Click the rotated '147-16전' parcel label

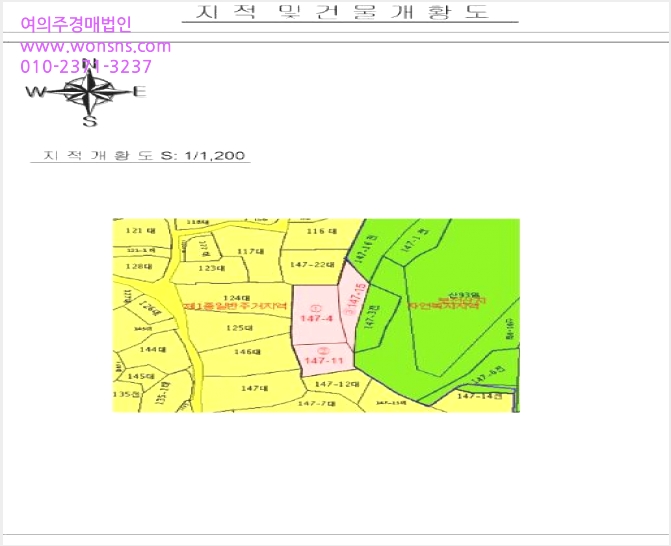tap(367, 248)
